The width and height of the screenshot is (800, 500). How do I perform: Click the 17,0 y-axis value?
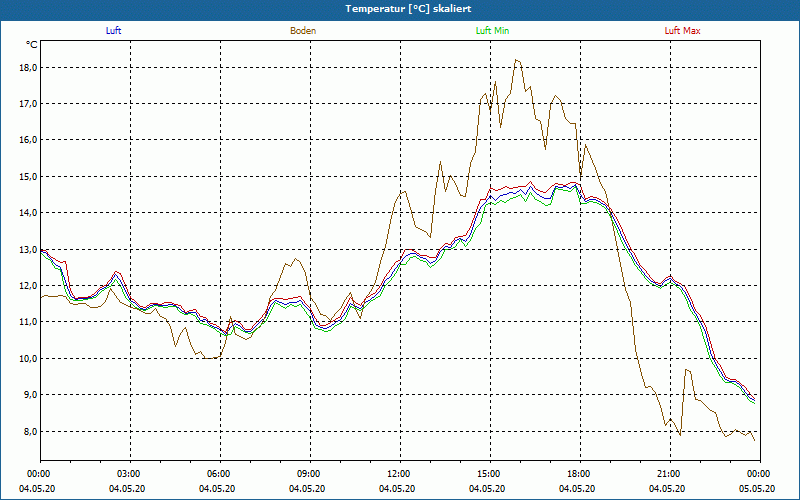(x=28, y=104)
